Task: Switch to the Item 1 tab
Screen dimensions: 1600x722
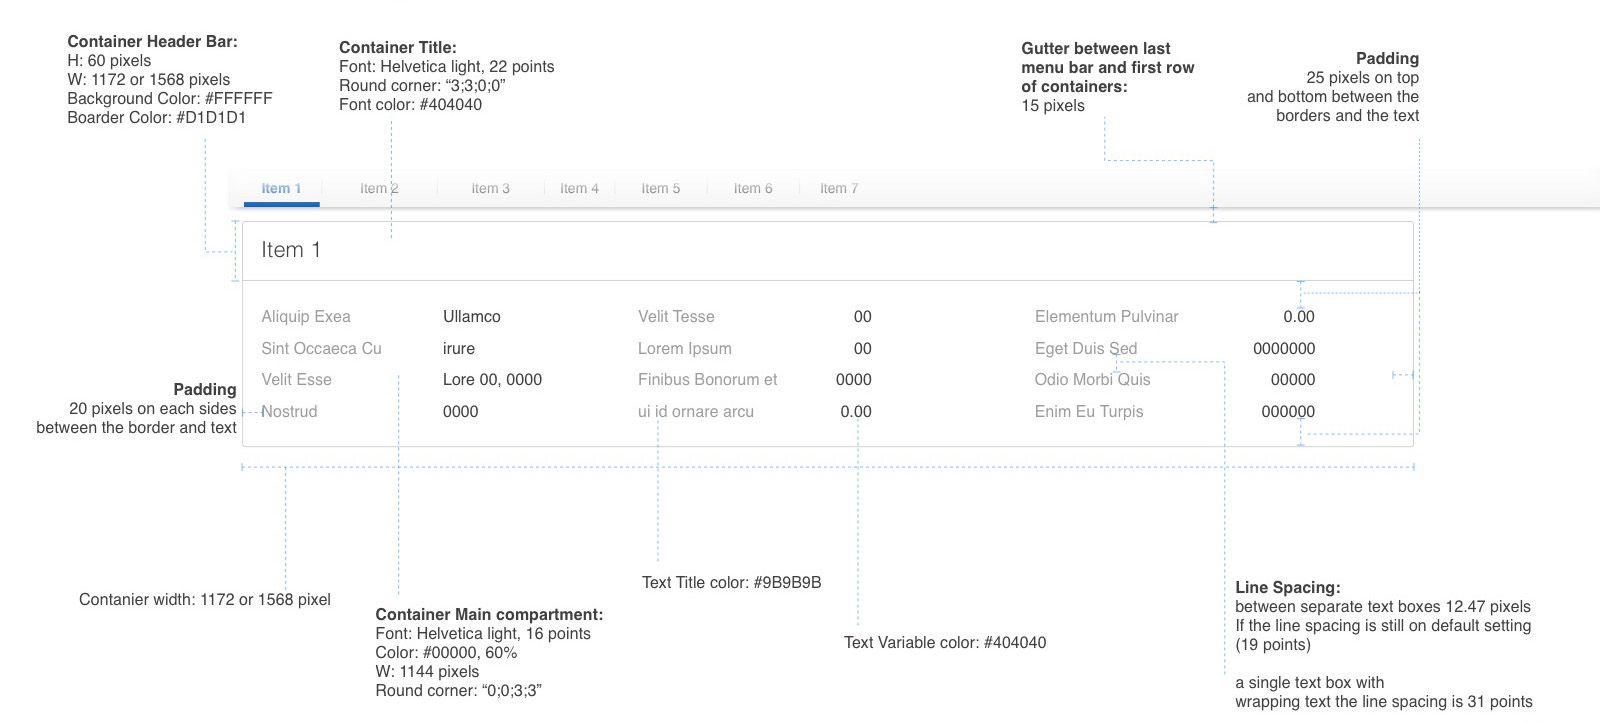Action: pyautogui.click(x=281, y=188)
